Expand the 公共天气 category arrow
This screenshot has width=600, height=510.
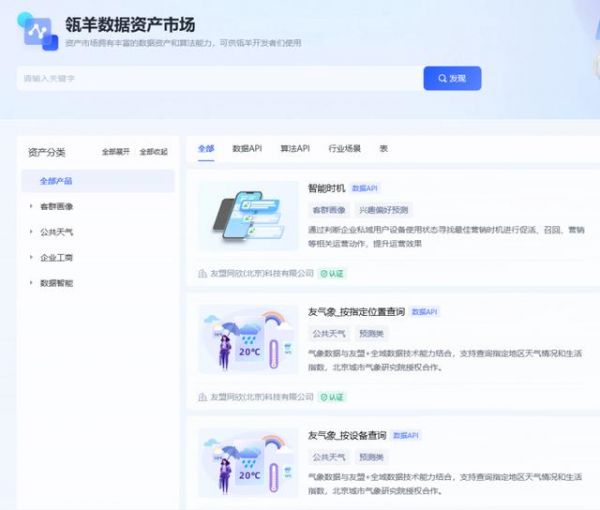pyautogui.click(x=31, y=232)
